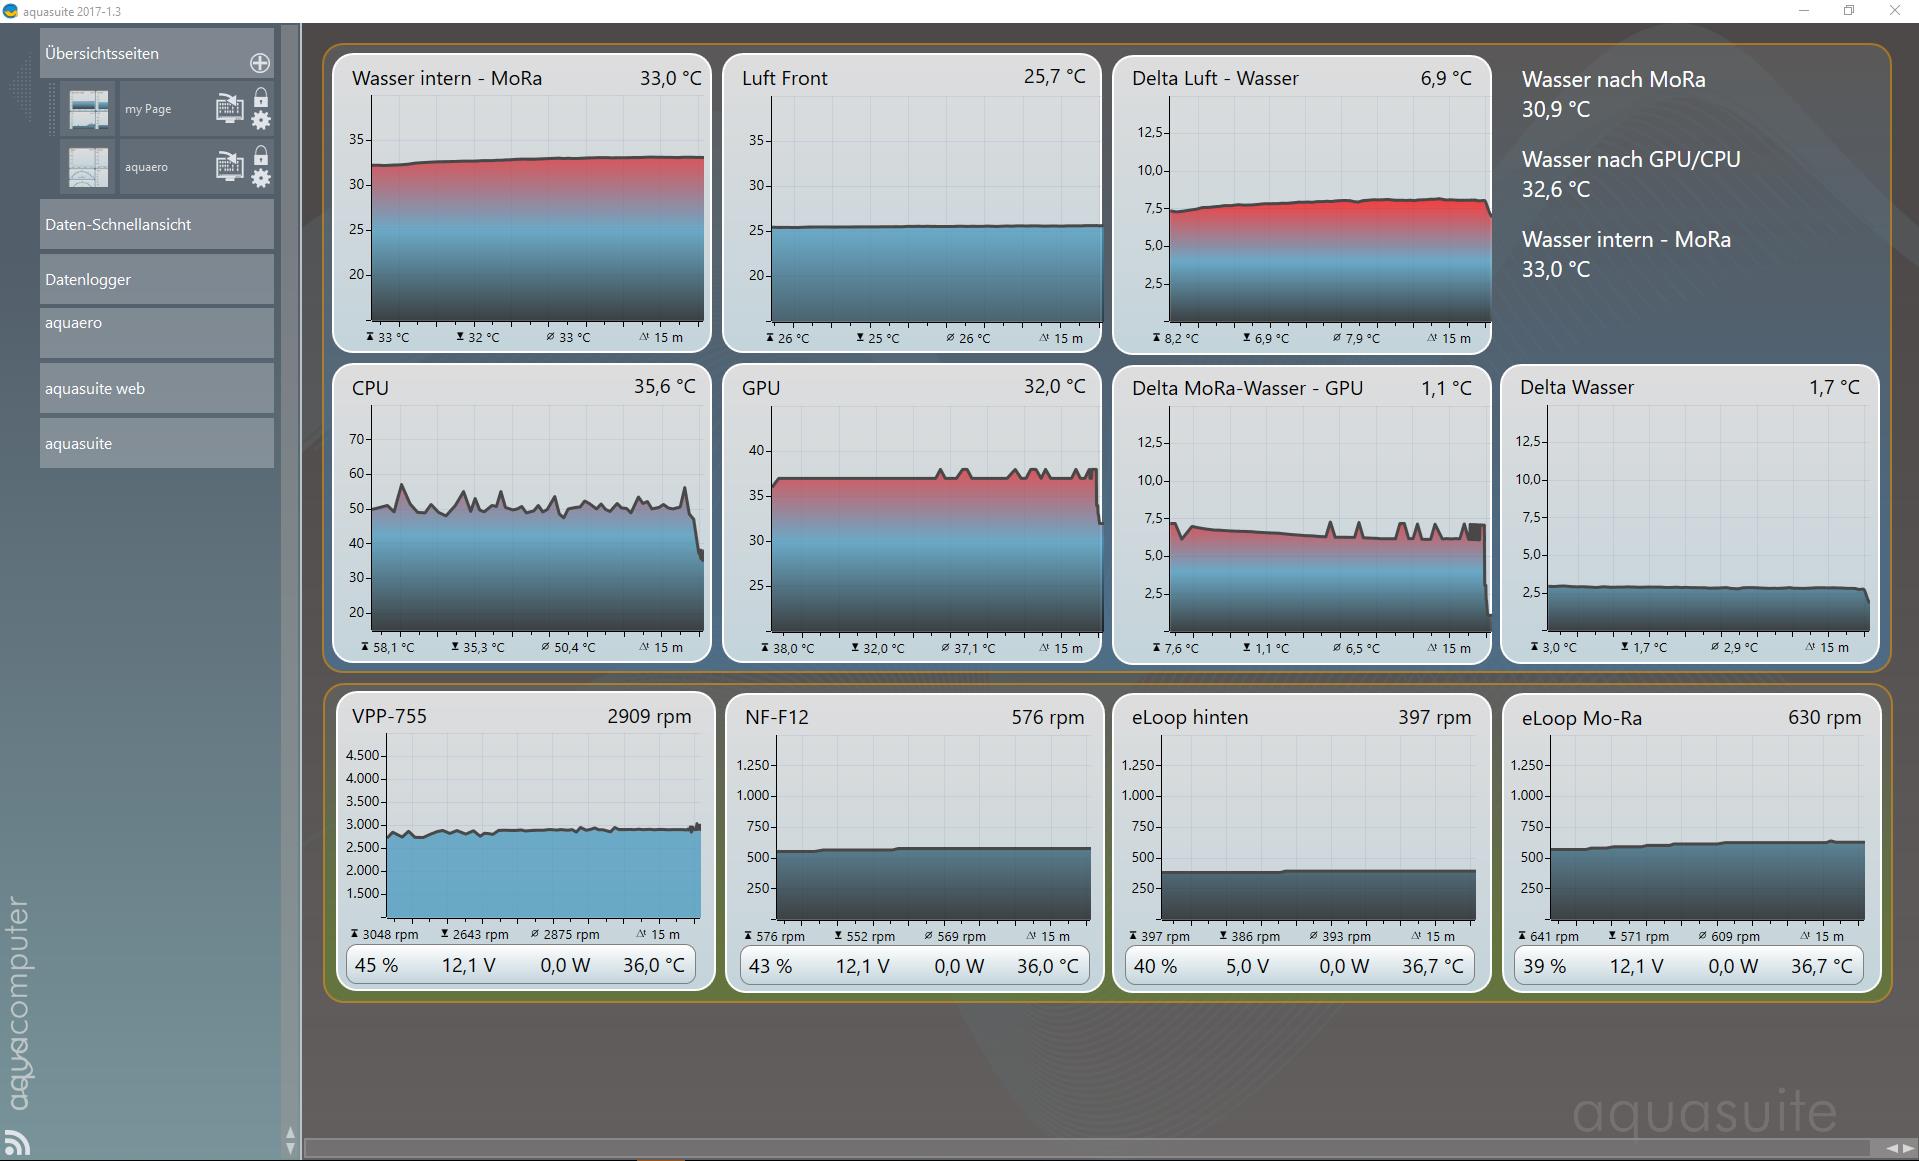Expand the Daten-Schnellansicht section
This screenshot has height=1161, width=1919.
[x=157, y=224]
